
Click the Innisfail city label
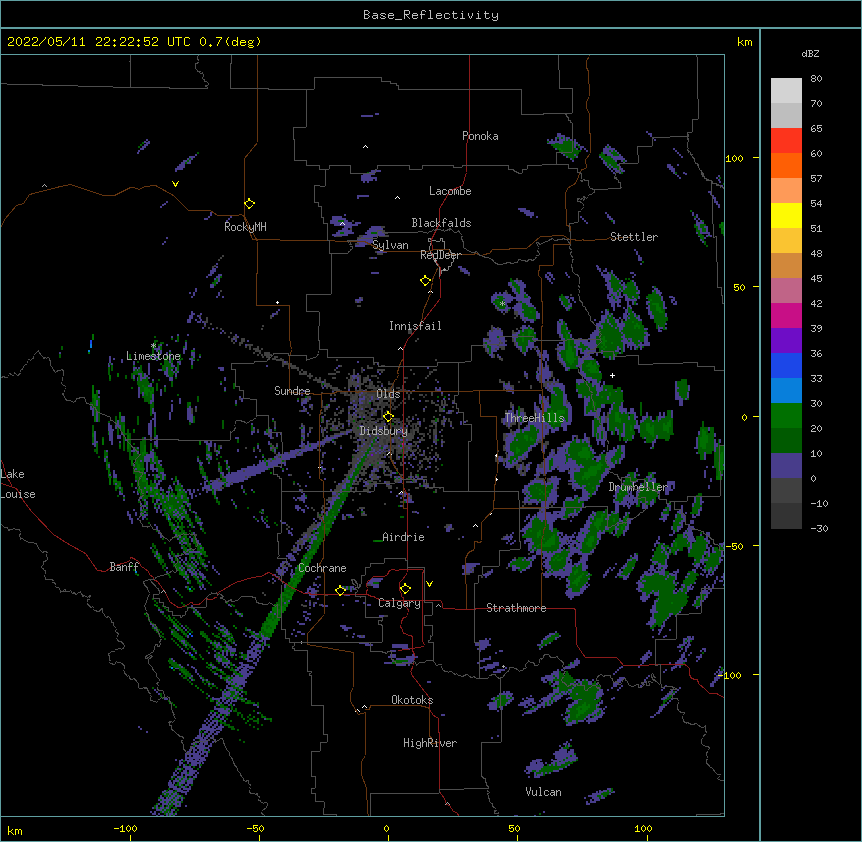click(415, 326)
